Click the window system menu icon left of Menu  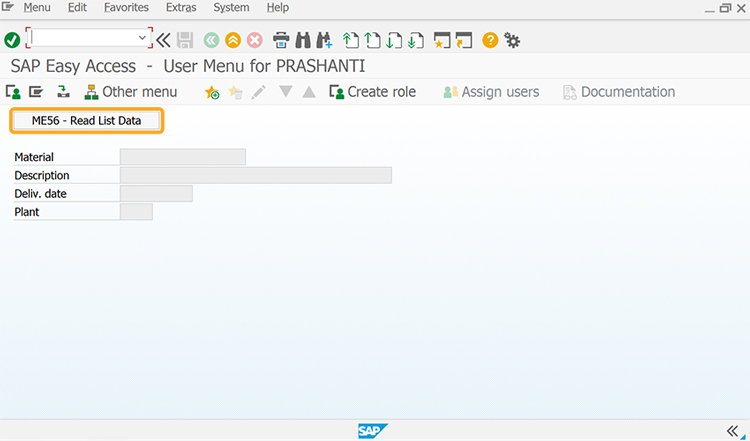(x=8, y=7)
